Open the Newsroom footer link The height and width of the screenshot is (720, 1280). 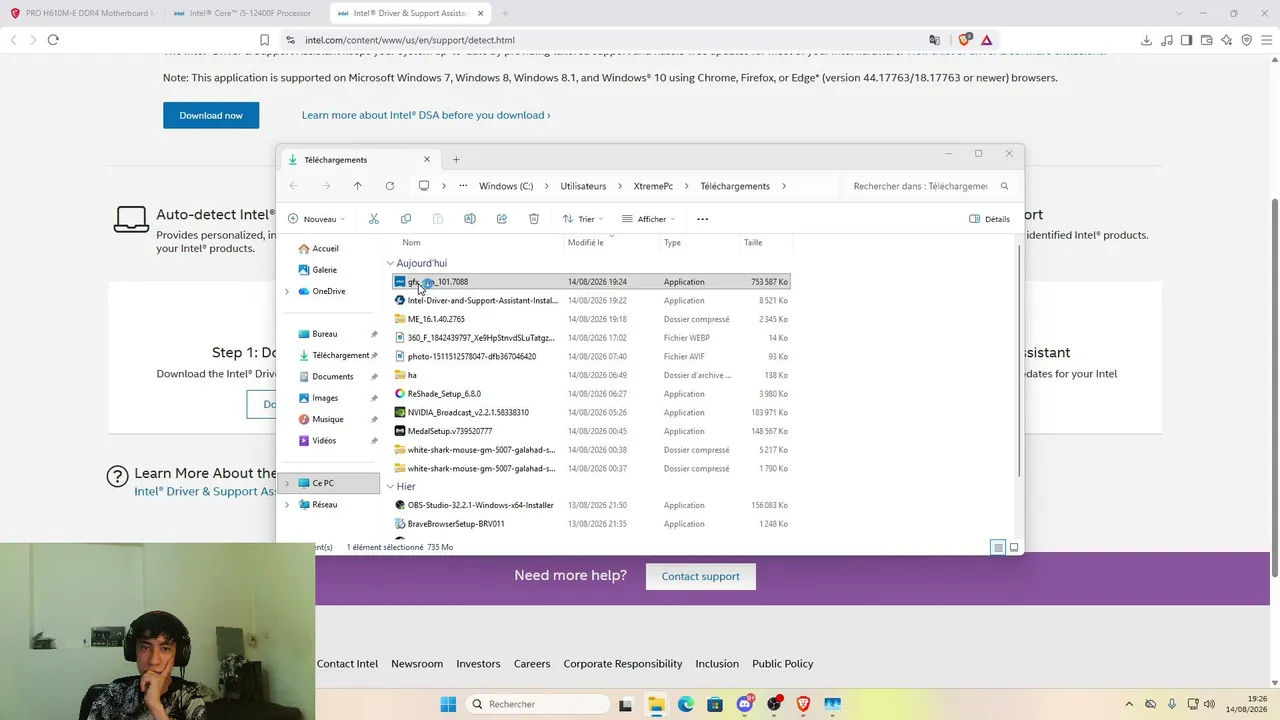click(417, 664)
